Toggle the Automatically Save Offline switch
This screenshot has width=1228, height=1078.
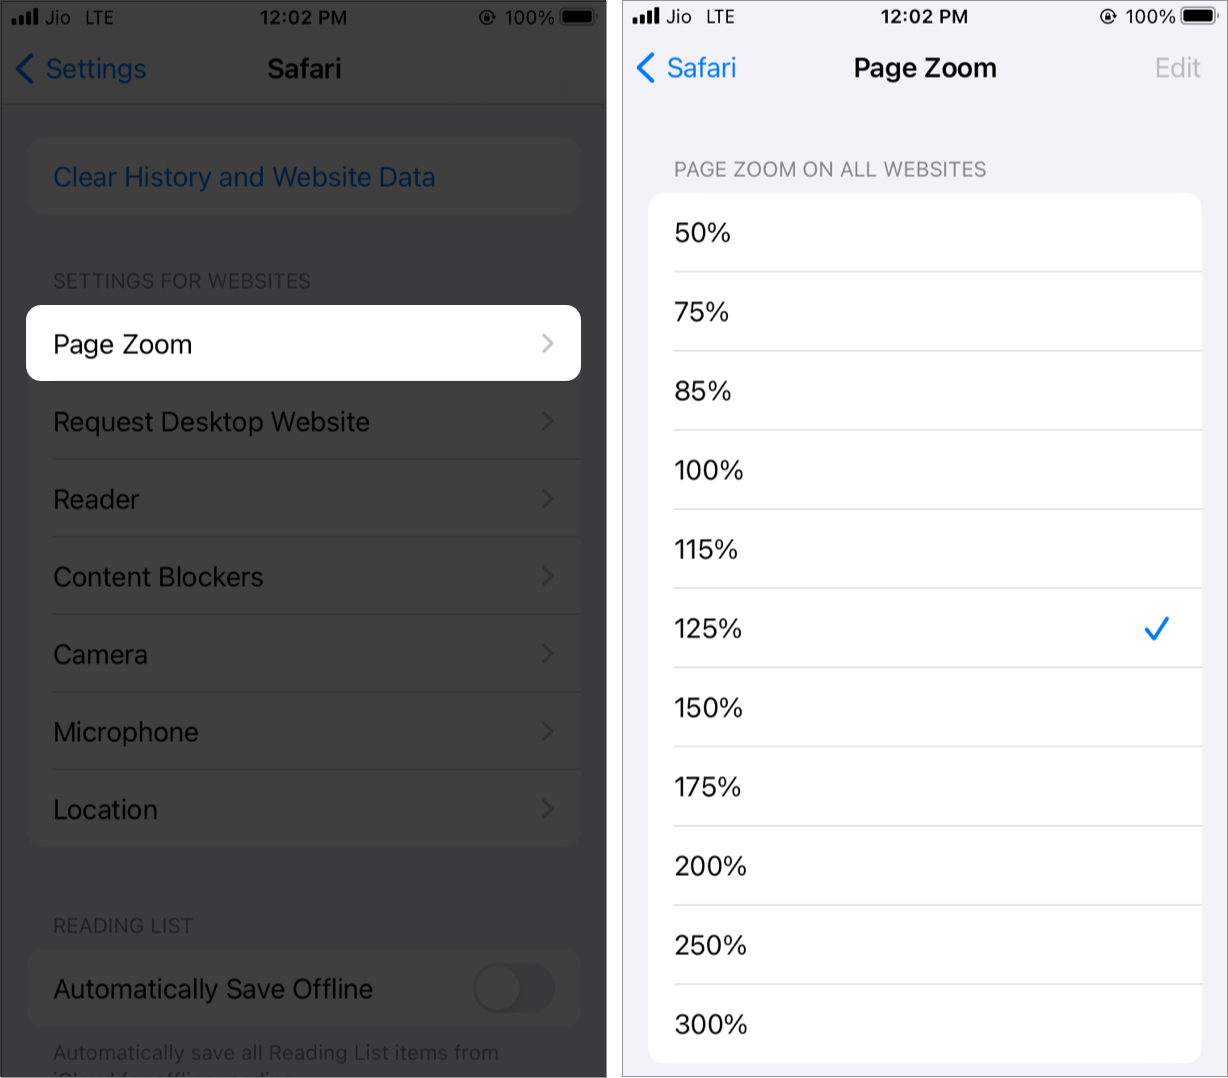click(514, 989)
